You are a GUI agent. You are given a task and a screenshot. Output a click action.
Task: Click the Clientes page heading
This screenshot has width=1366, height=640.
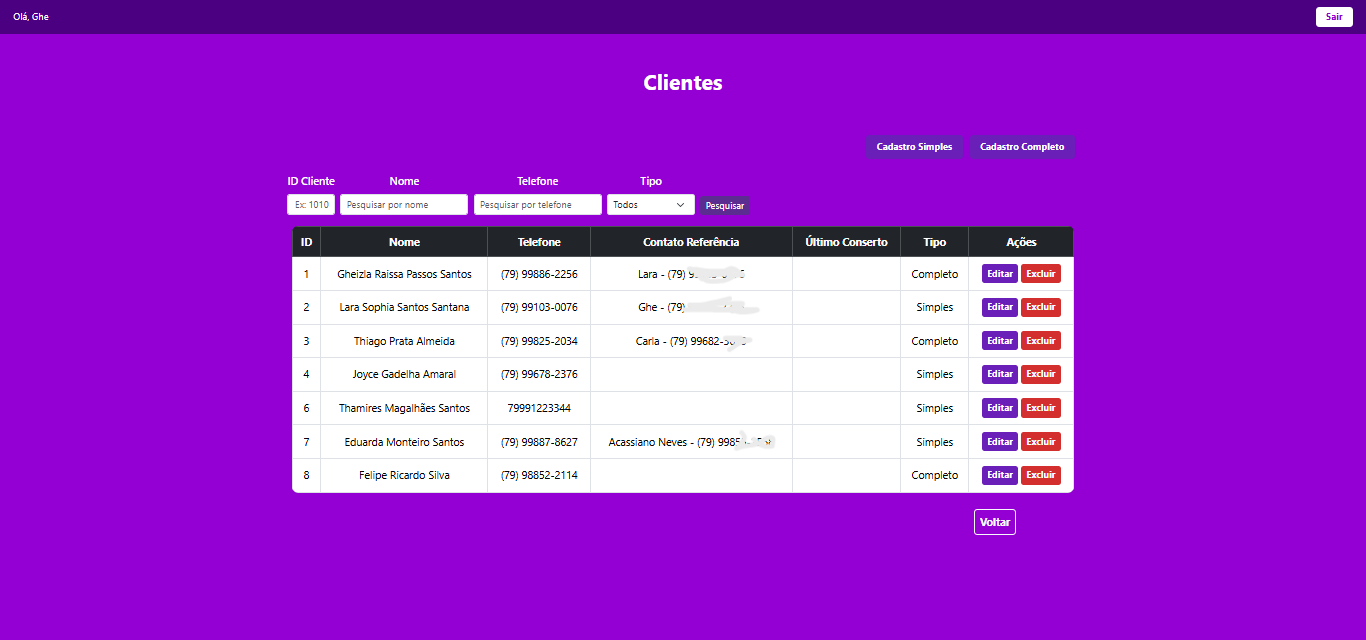click(x=683, y=83)
